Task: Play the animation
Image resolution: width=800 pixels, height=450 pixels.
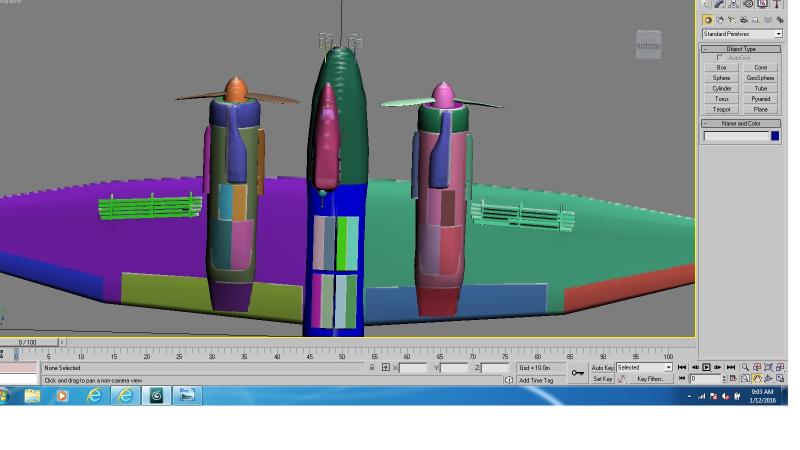Action: 707,367
